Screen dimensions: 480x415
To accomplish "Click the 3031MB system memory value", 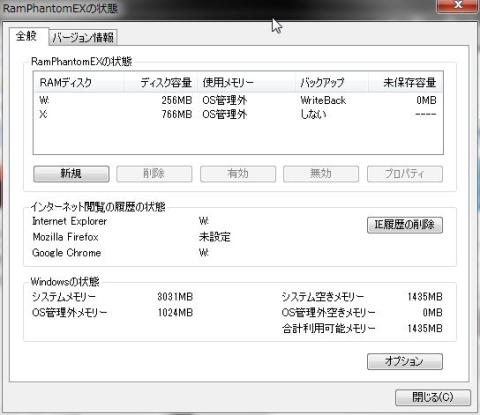I will point(175,296).
